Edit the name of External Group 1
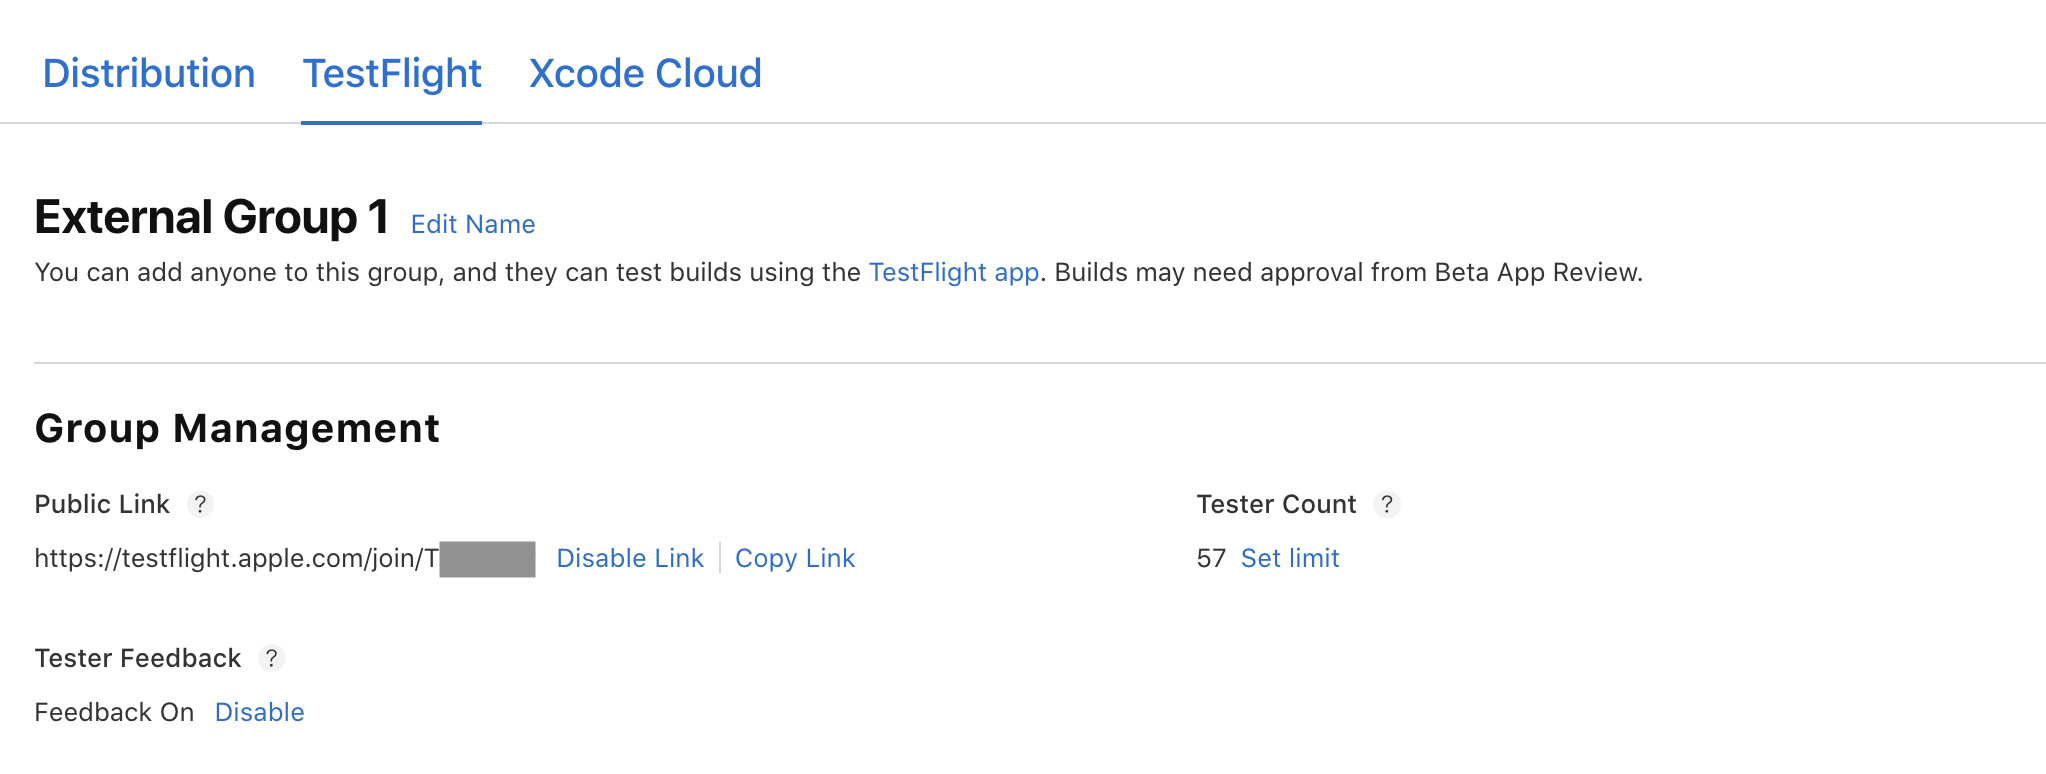Image resolution: width=2046 pixels, height=774 pixels. [471, 224]
